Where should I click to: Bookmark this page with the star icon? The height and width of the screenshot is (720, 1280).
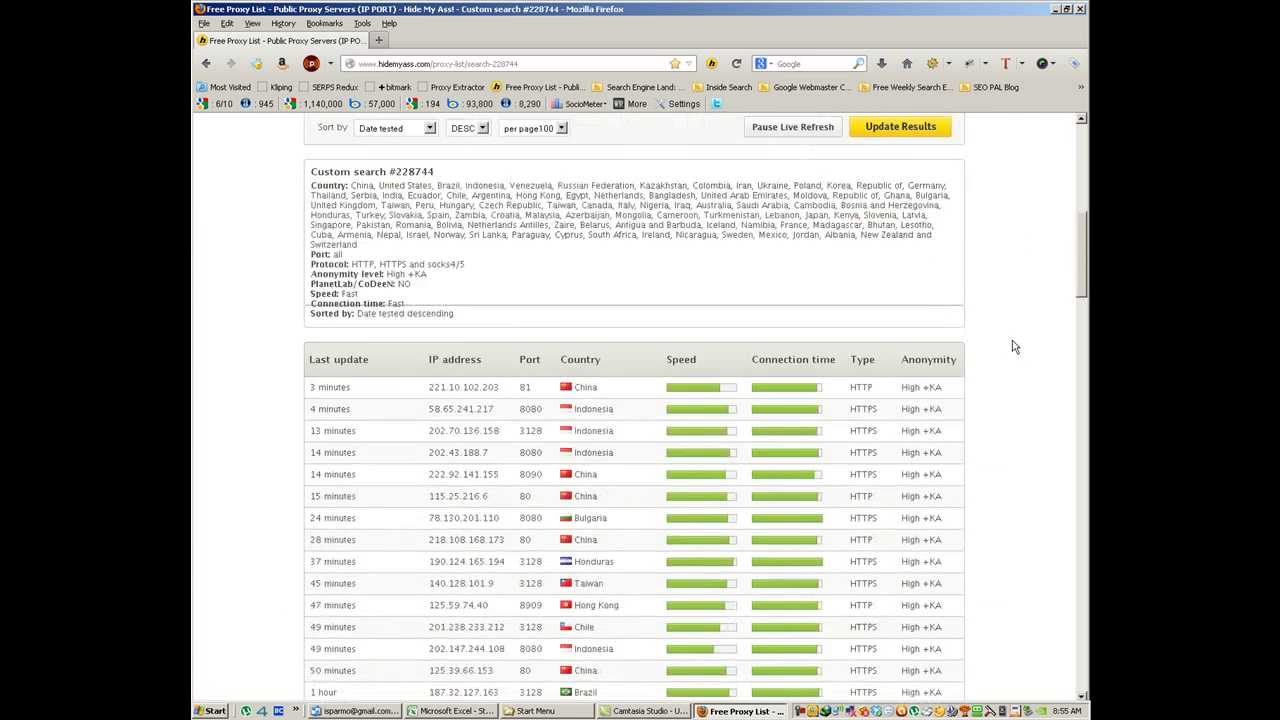675,63
